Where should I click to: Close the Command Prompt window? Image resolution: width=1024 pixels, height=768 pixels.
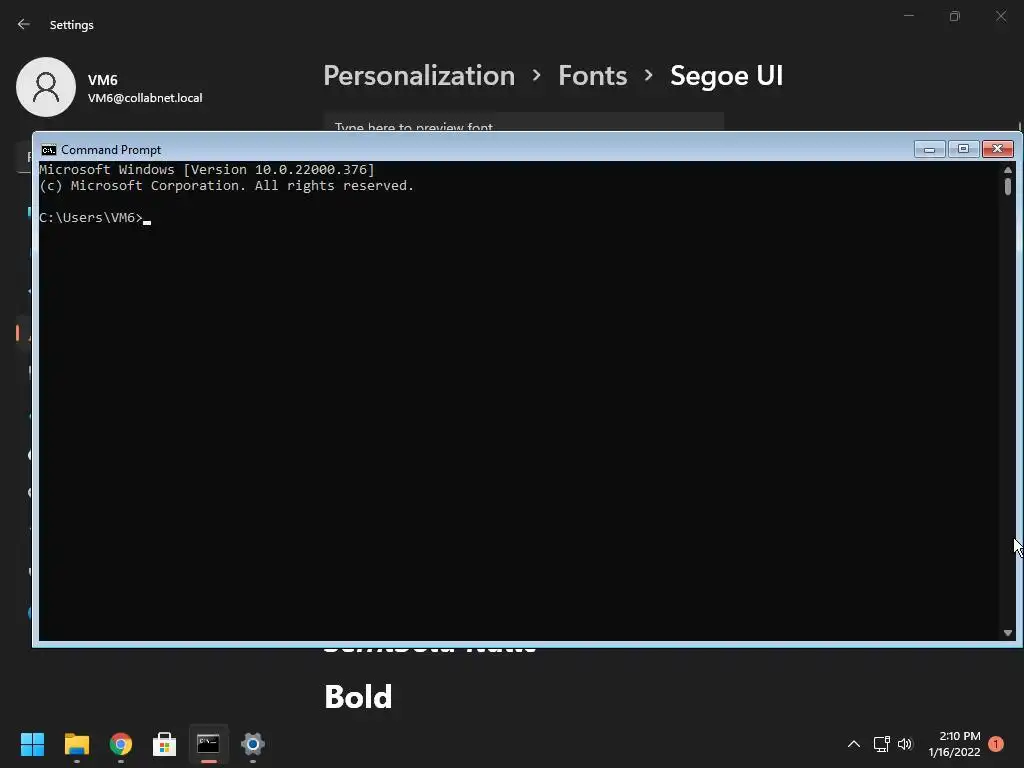click(x=998, y=150)
